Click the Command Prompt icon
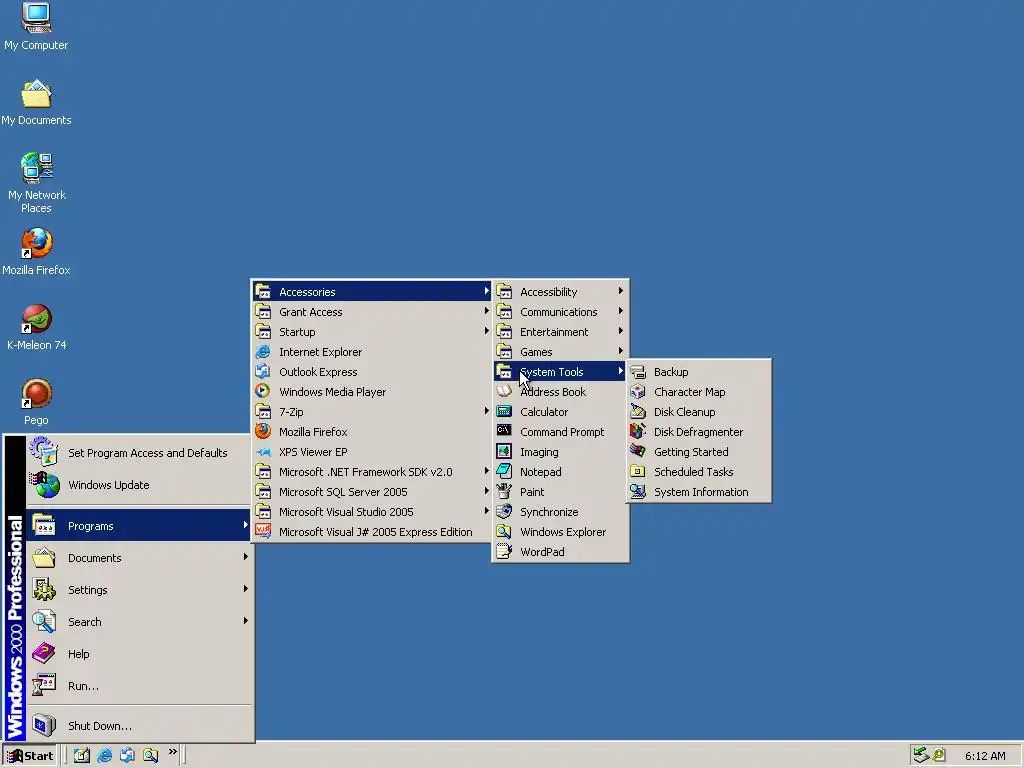 click(504, 431)
